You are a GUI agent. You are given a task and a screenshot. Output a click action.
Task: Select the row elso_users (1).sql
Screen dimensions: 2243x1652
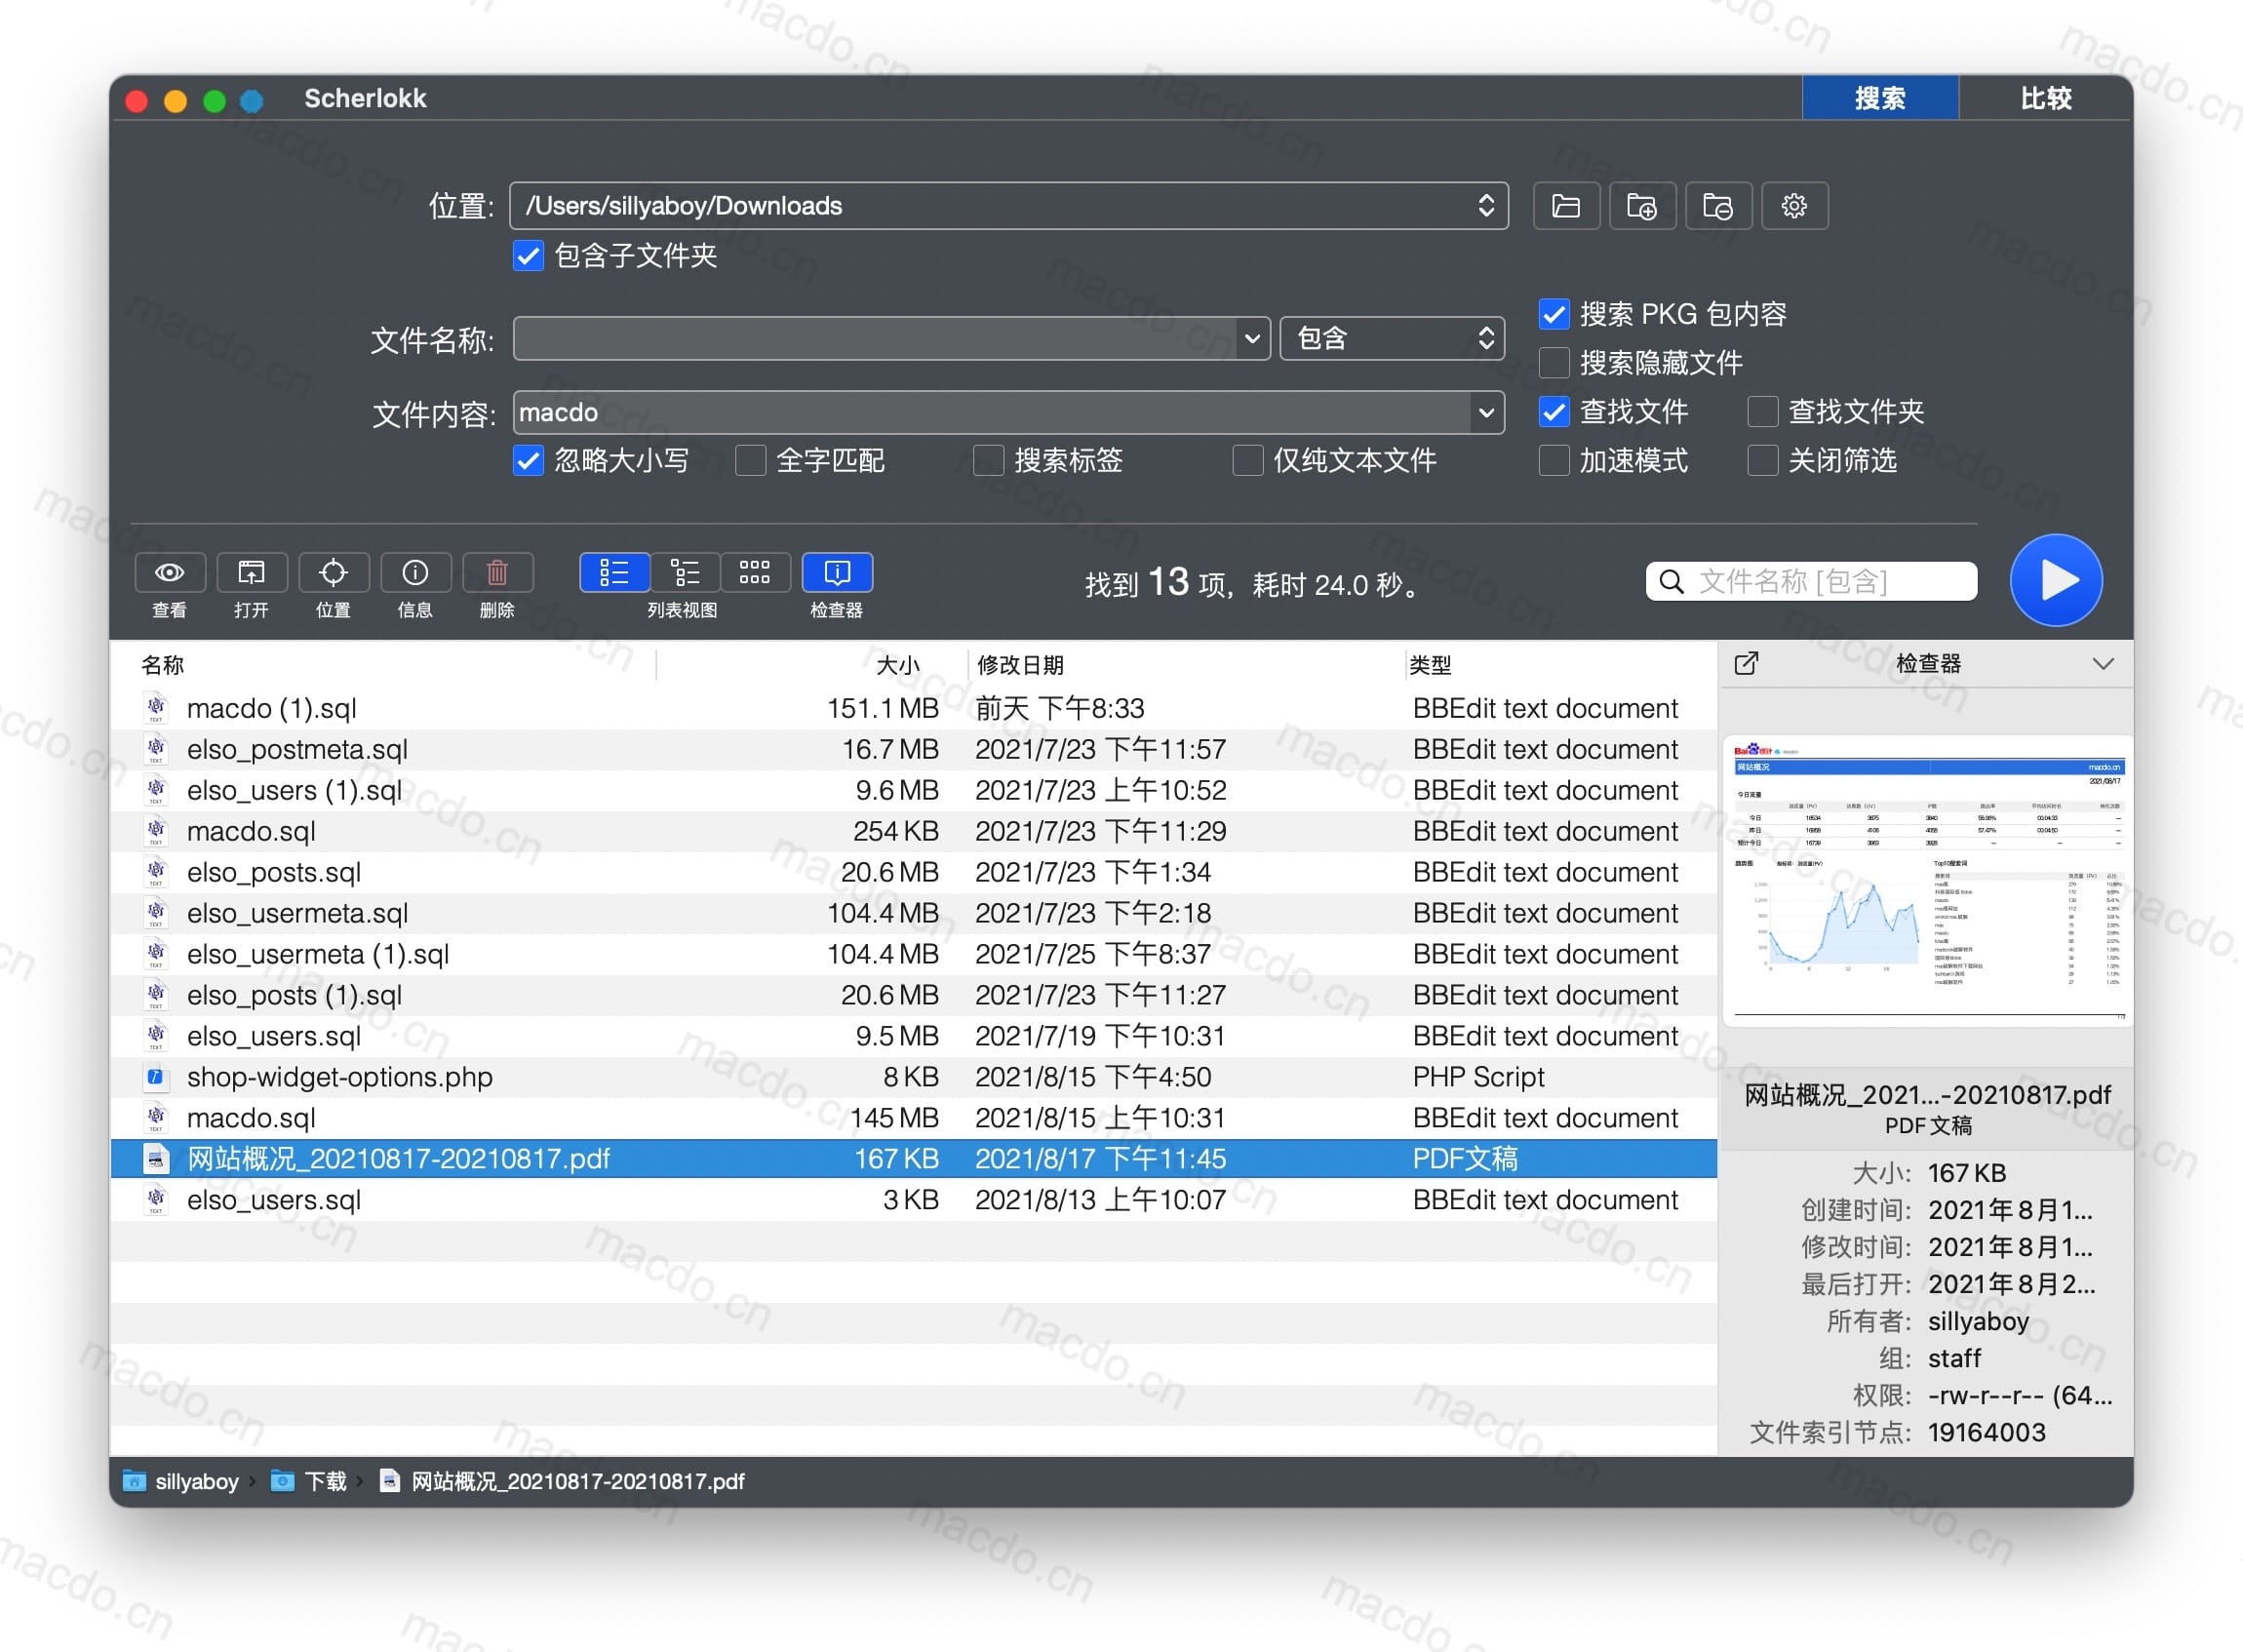pyautogui.click(x=913, y=790)
